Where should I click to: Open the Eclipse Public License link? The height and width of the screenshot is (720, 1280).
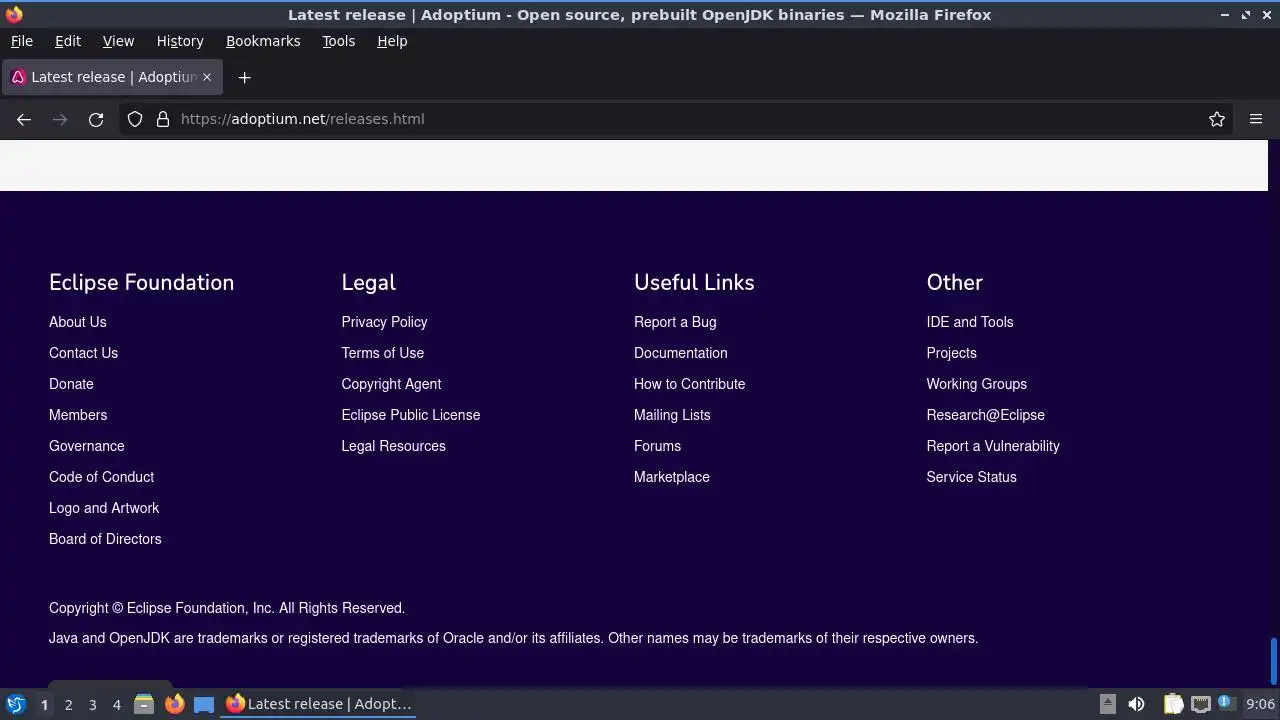pos(410,415)
